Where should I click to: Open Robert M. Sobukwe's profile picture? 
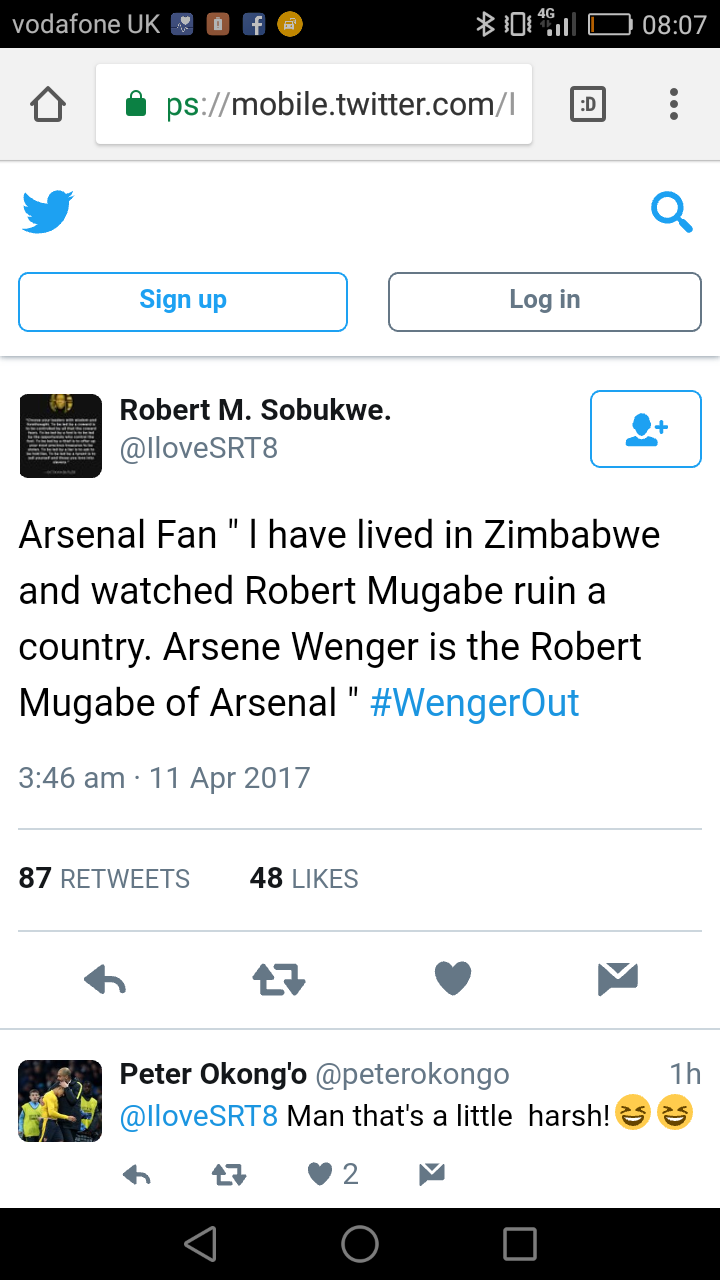(x=60, y=435)
